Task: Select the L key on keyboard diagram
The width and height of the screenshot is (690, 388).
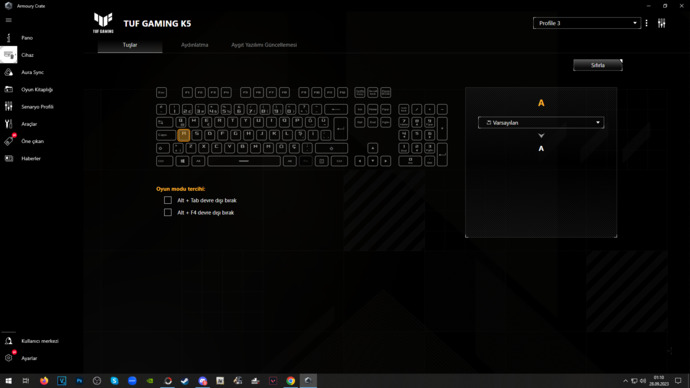Action: pos(287,135)
